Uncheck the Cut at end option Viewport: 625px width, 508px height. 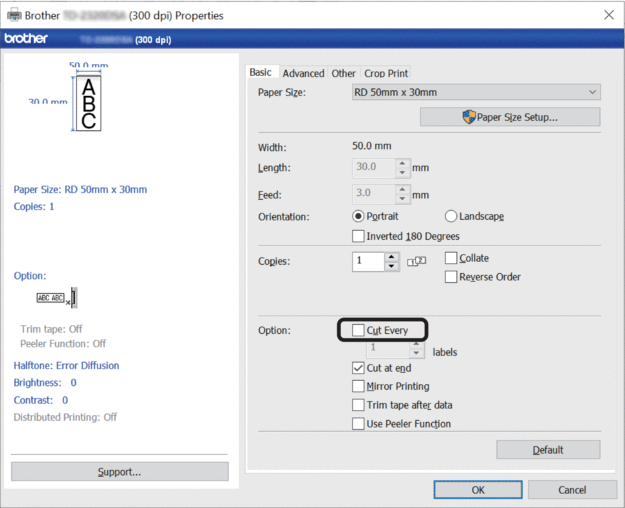coord(359,368)
